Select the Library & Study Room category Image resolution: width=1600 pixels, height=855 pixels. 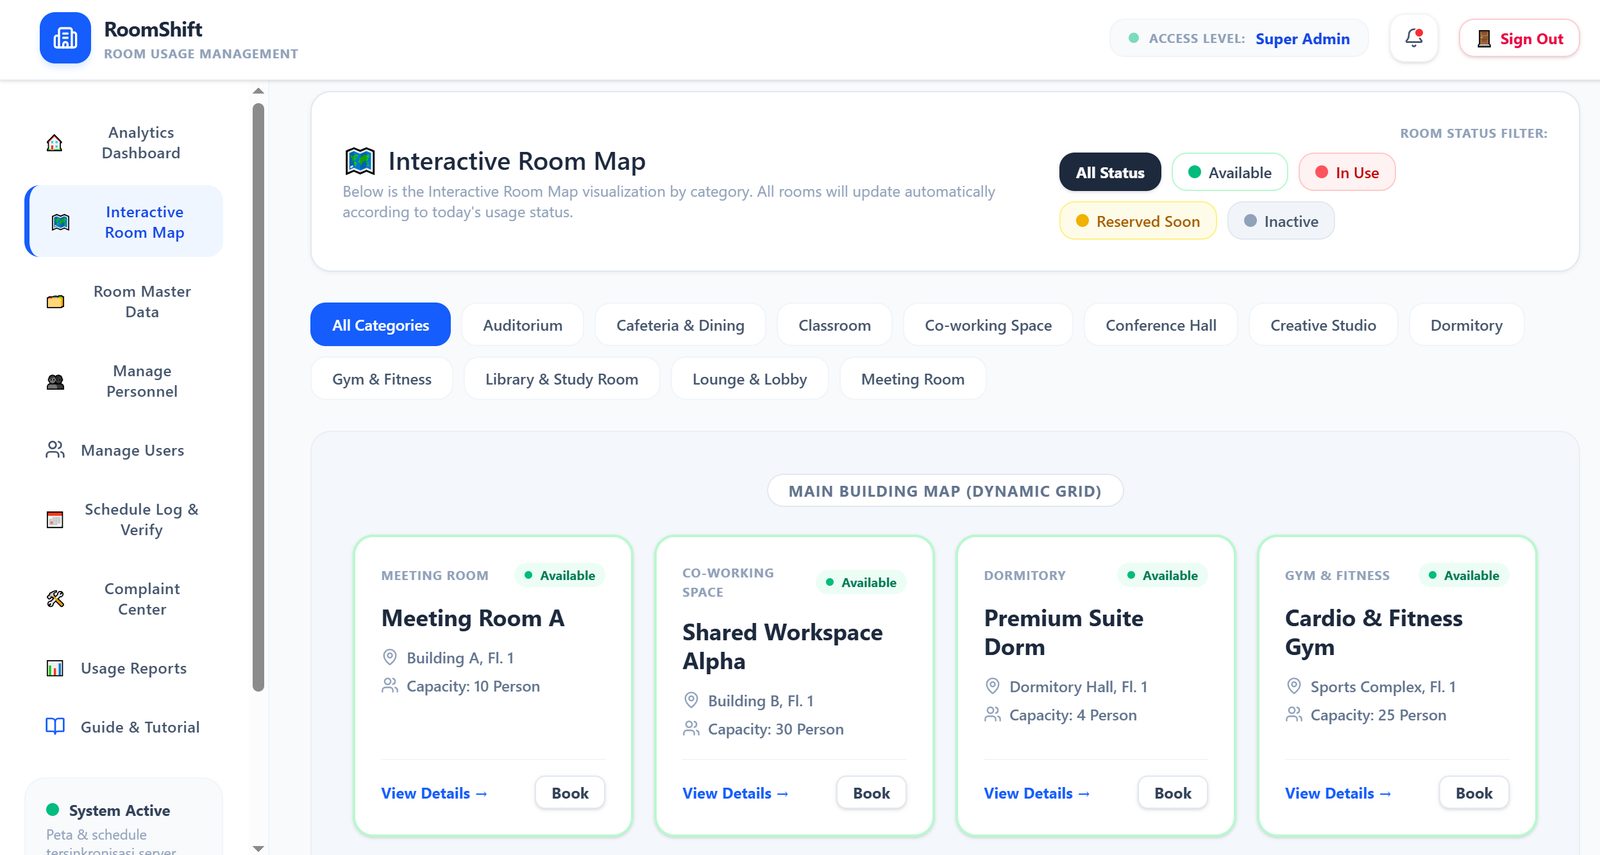pos(561,379)
